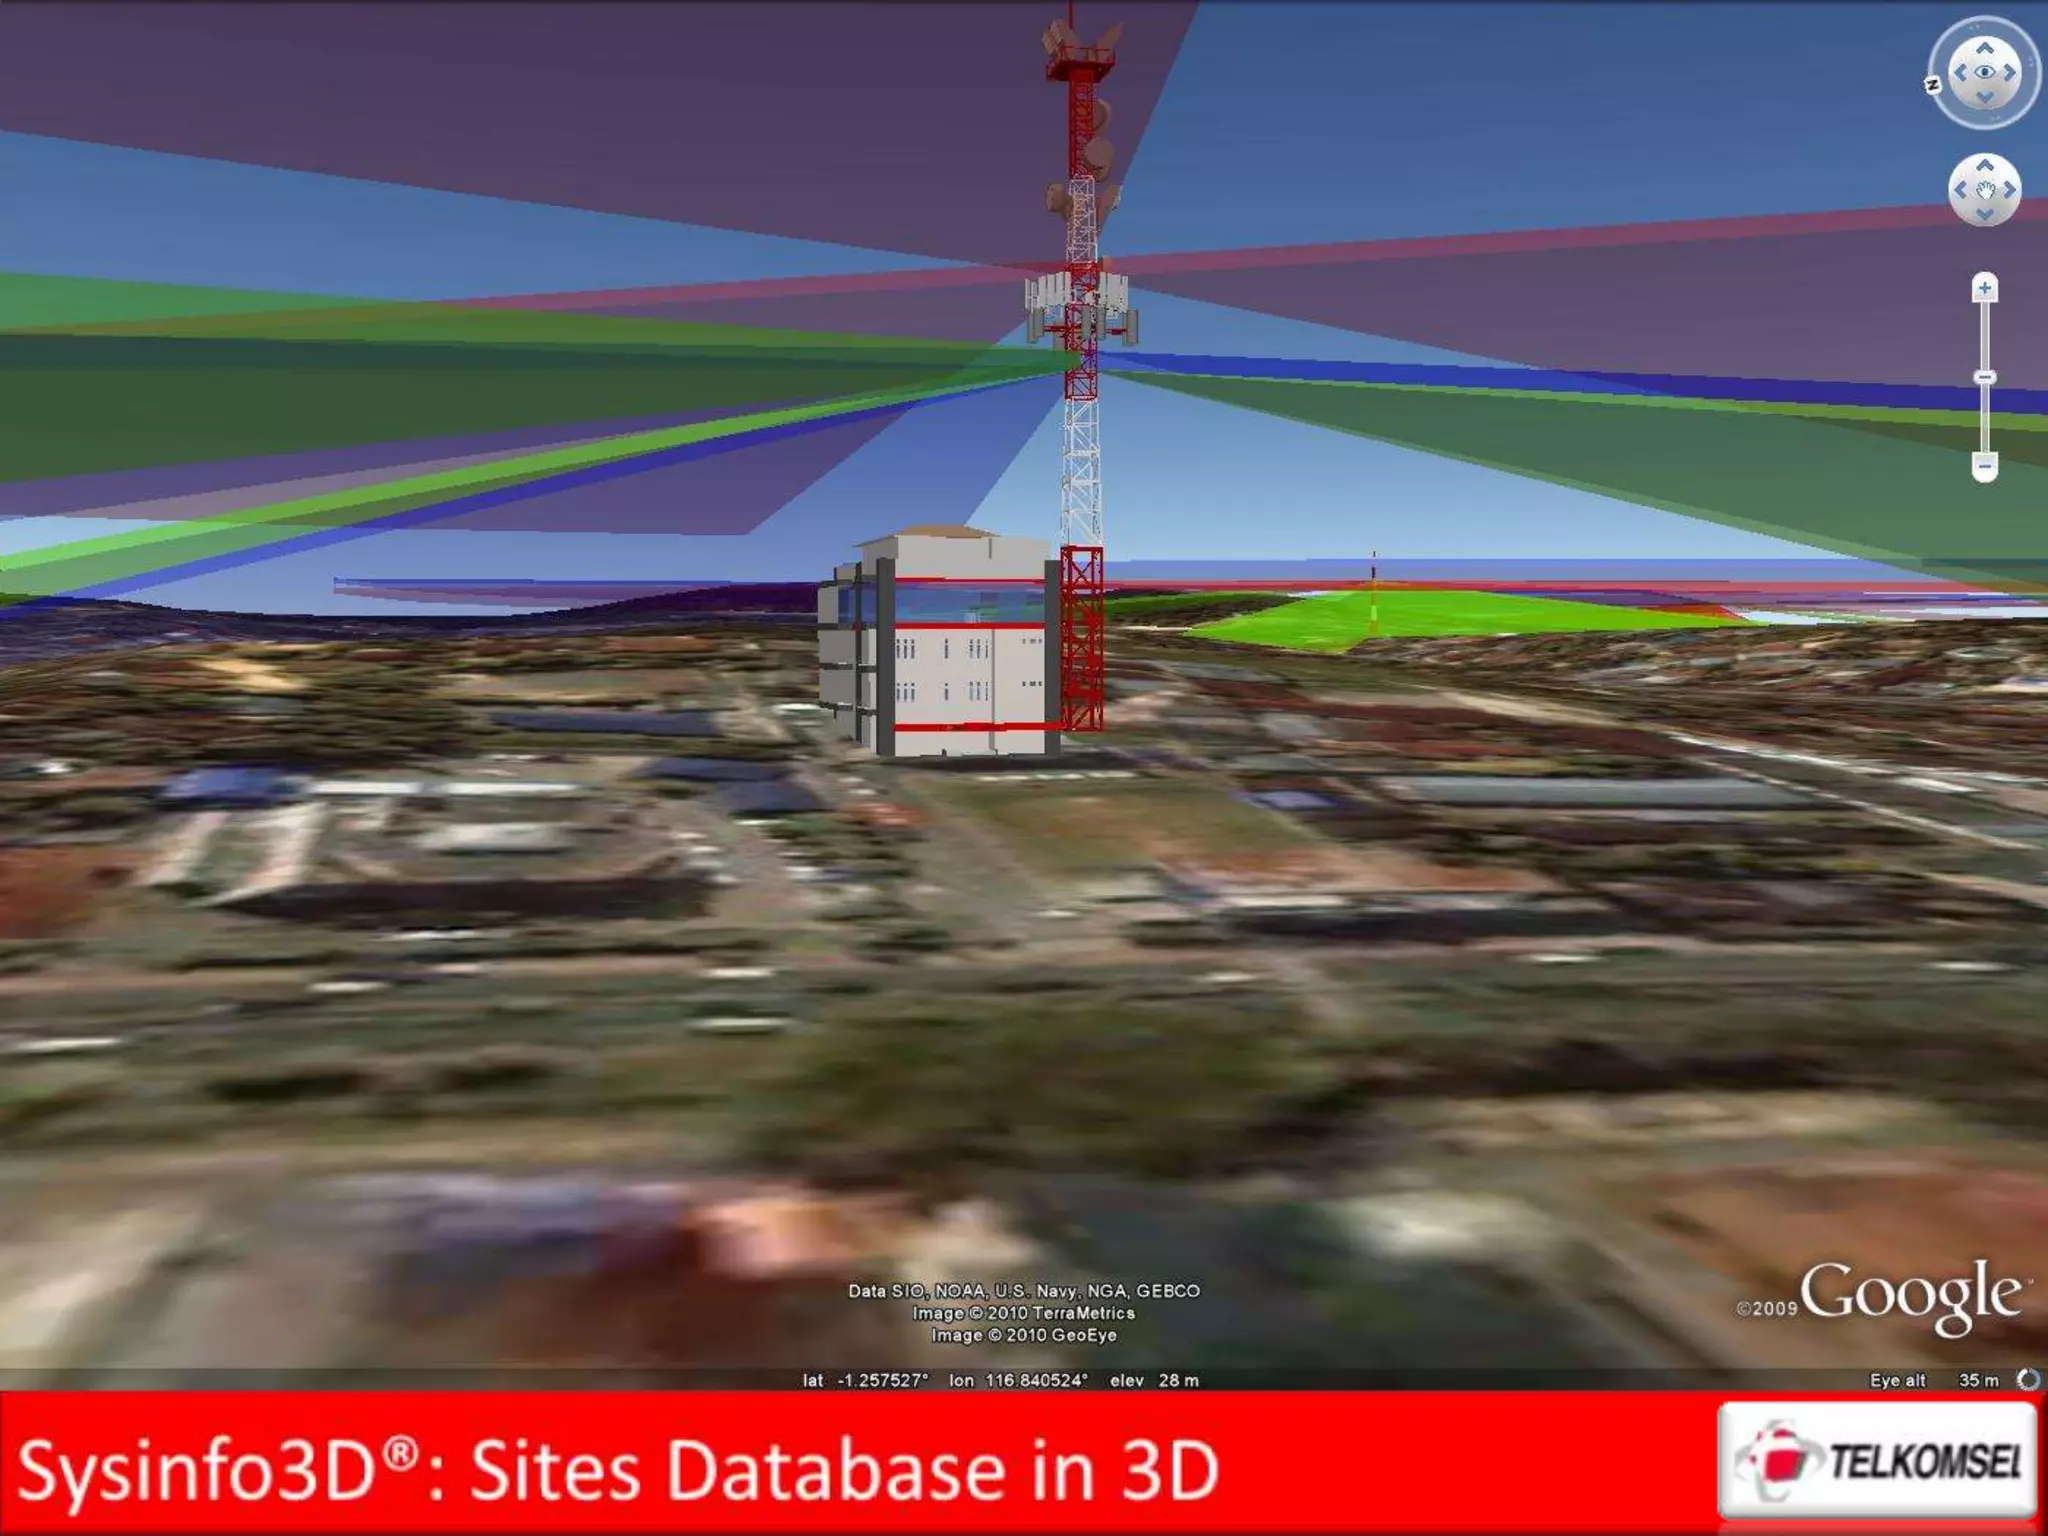
Task: Click the Look right arrow on eye joystick
Action: click(2010, 73)
